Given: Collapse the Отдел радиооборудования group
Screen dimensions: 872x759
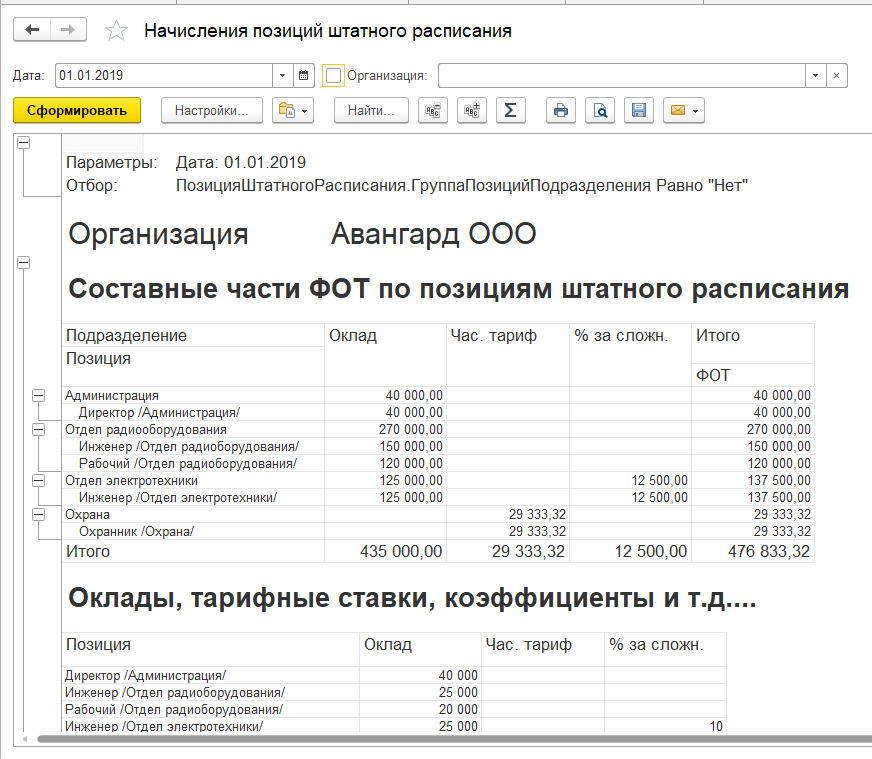Looking at the screenshot, I should coord(40,429).
